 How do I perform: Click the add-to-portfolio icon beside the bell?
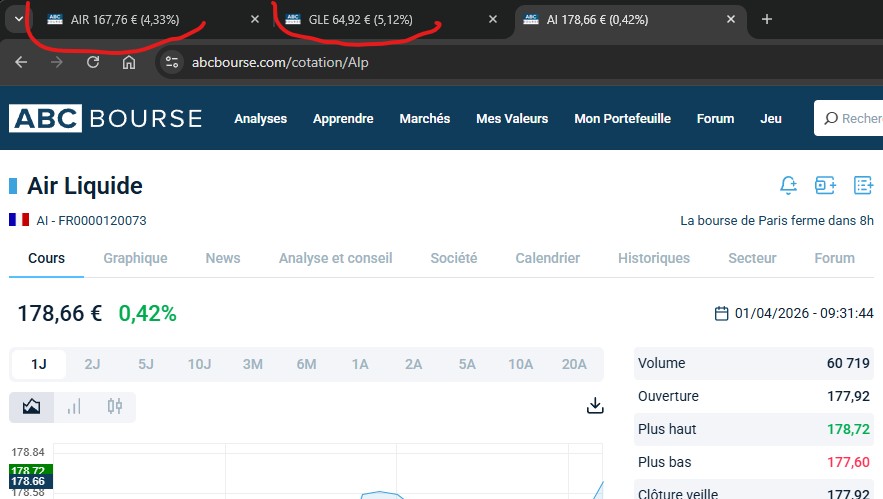[x=825, y=185]
